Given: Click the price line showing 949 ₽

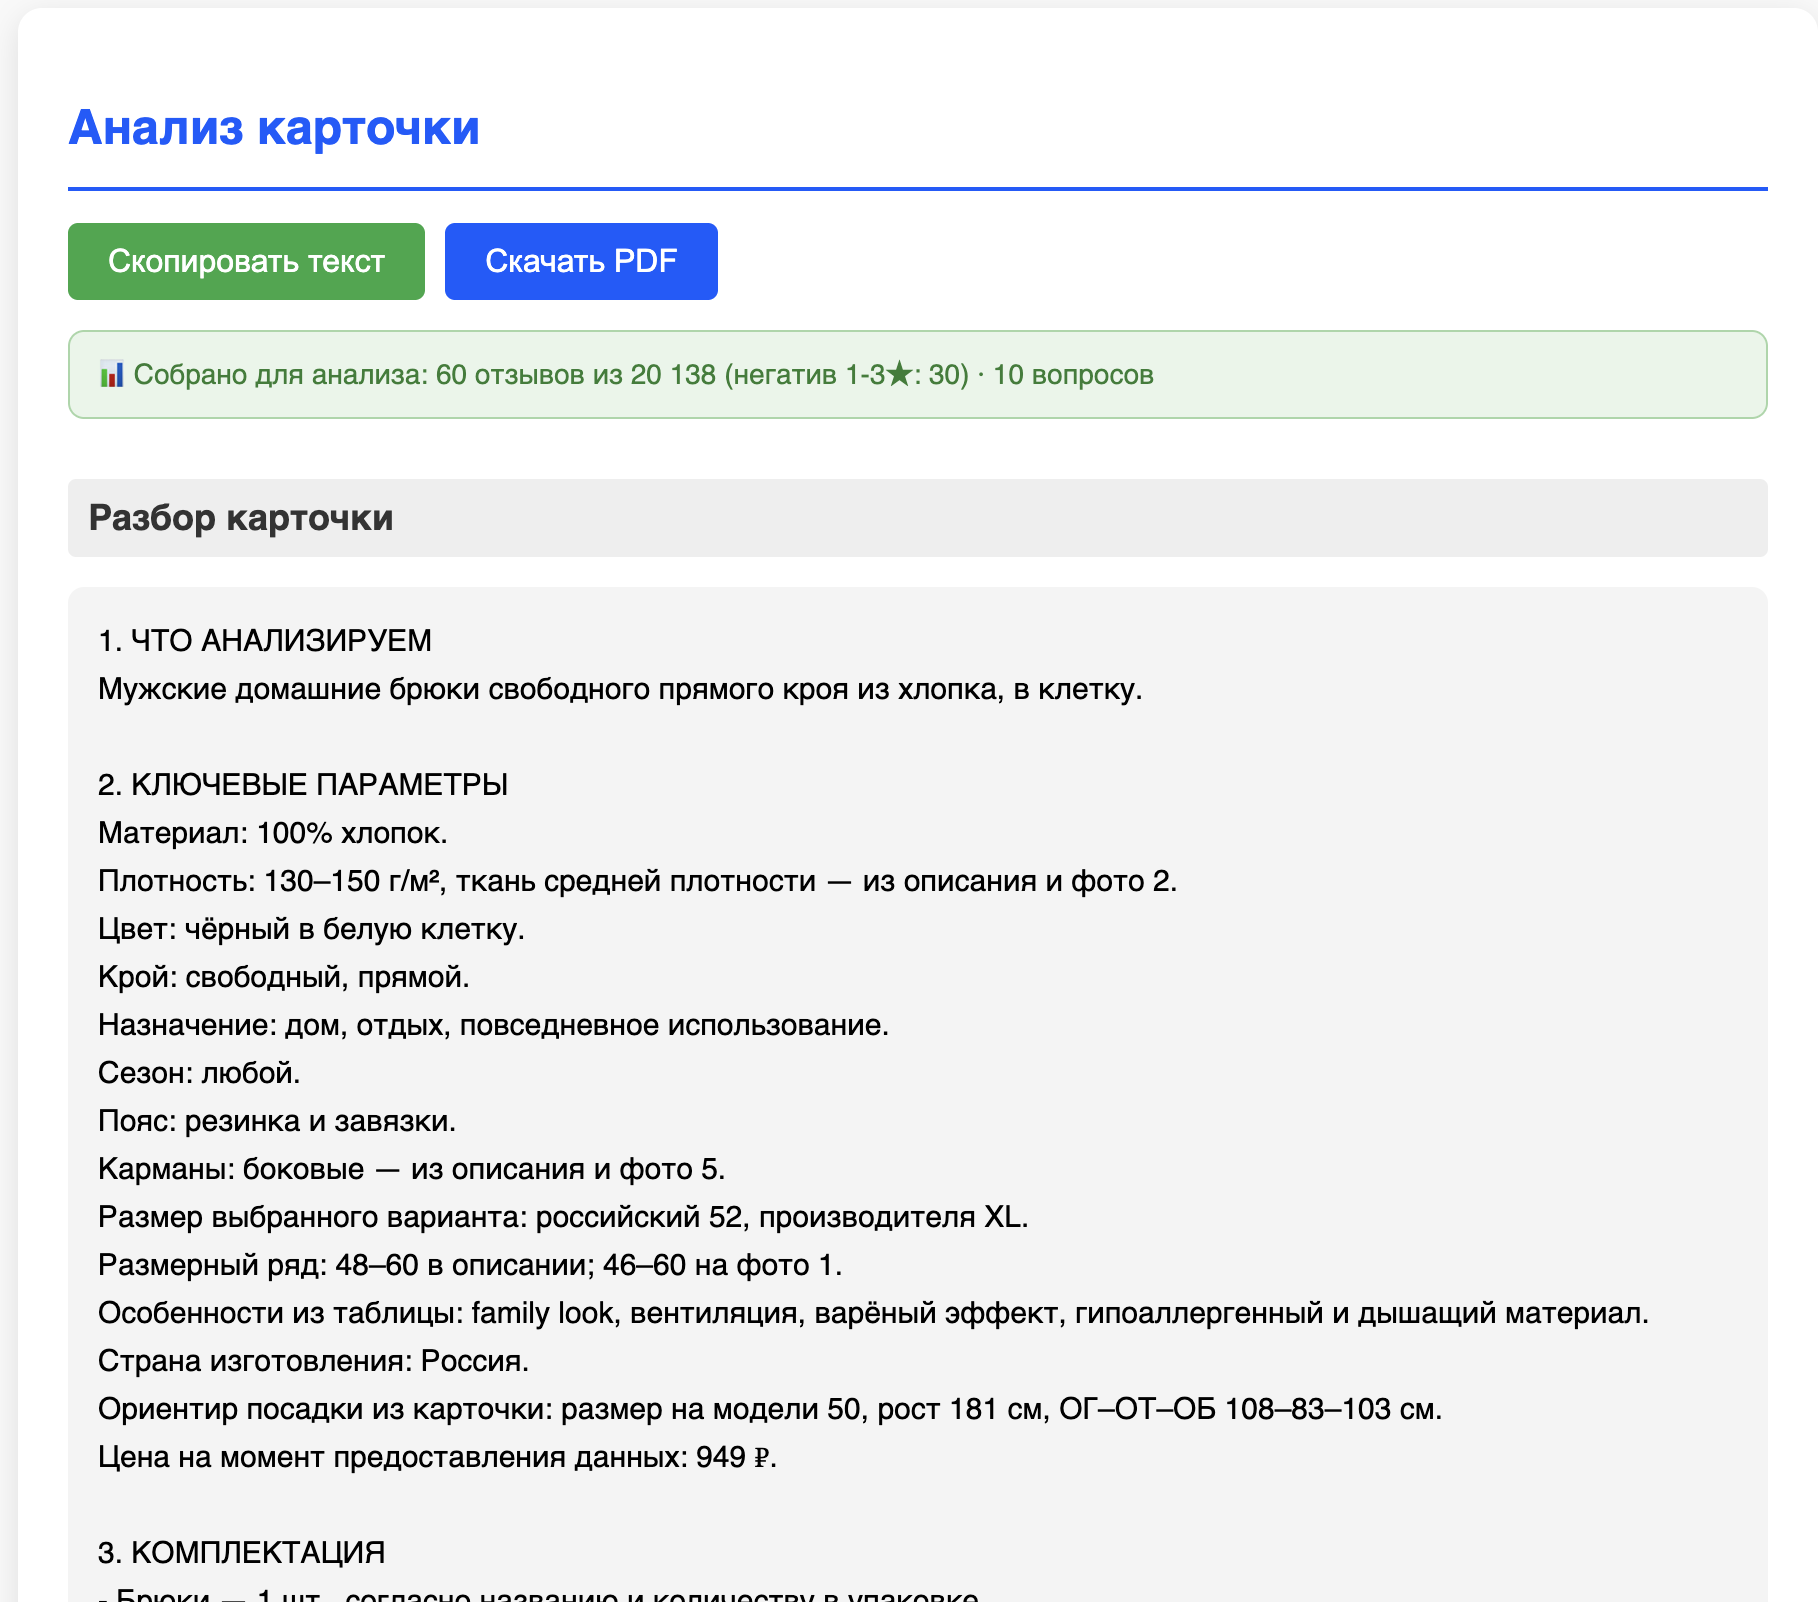Looking at the screenshot, I should (438, 1457).
